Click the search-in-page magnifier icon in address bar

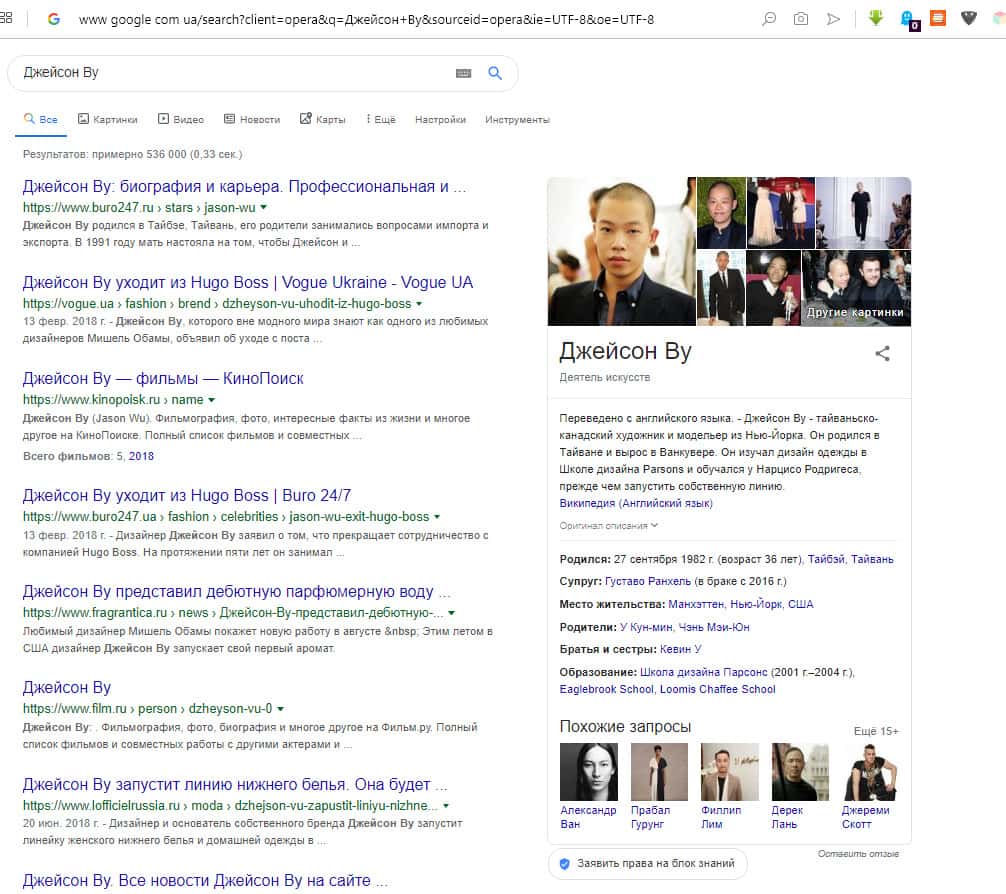pos(769,19)
